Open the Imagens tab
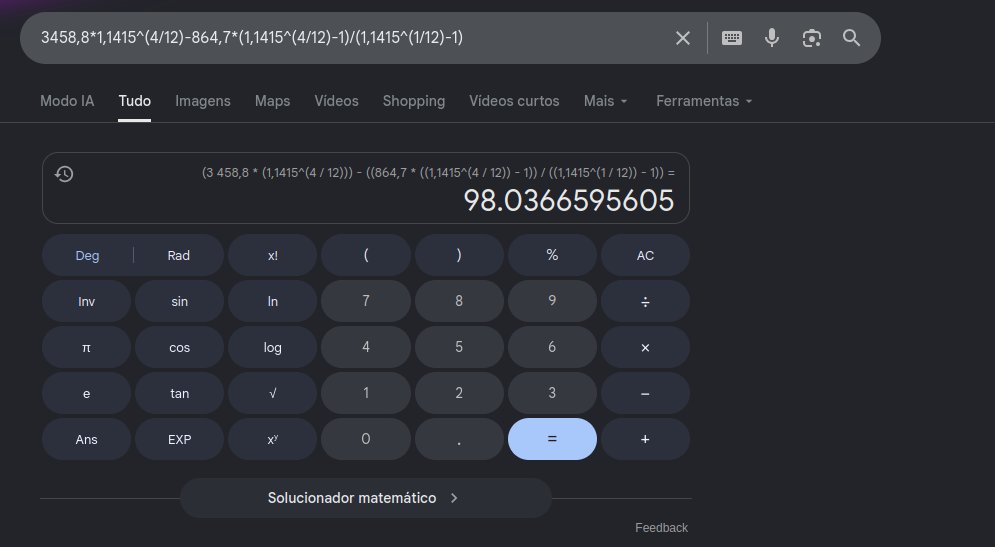This screenshot has height=547, width=995. (203, 101)
